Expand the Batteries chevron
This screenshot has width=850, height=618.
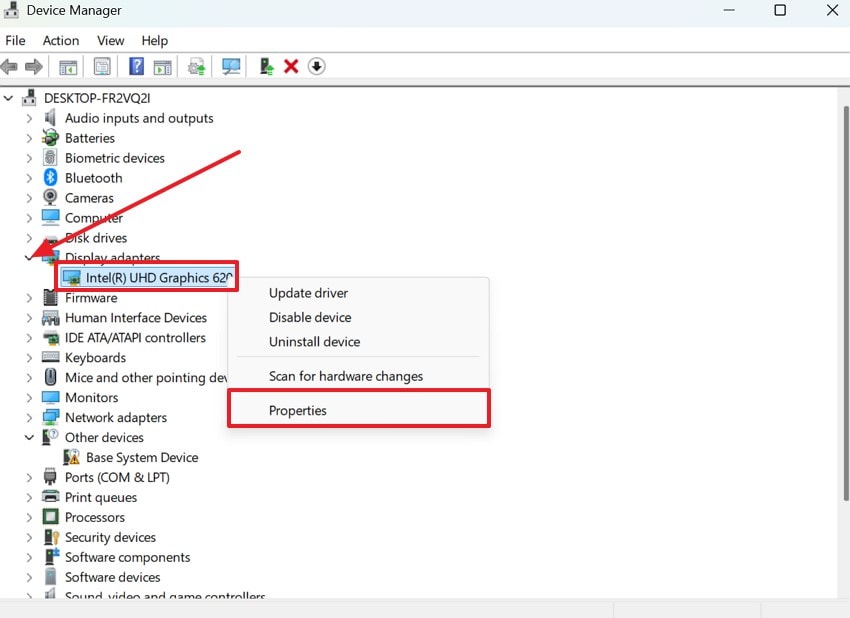click(29, 138)
